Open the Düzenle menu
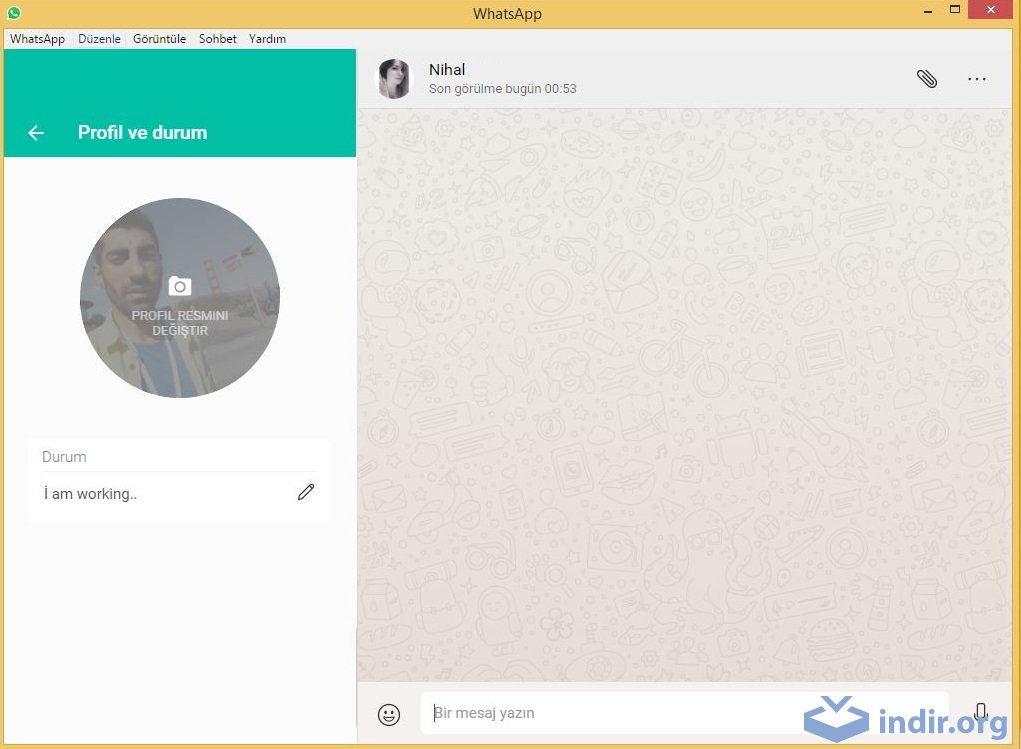The width and height of the screenshot is (1021, 749). tap(99, 39)
